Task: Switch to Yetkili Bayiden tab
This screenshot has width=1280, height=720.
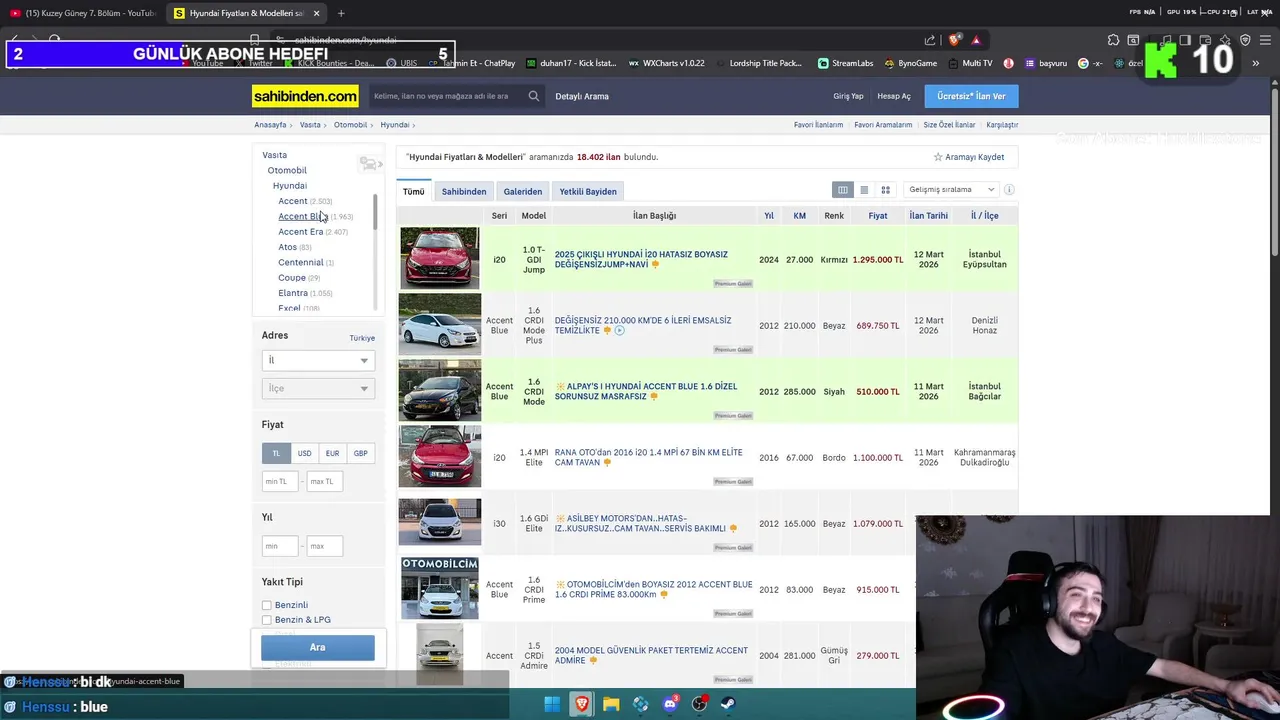Action: 588,191
